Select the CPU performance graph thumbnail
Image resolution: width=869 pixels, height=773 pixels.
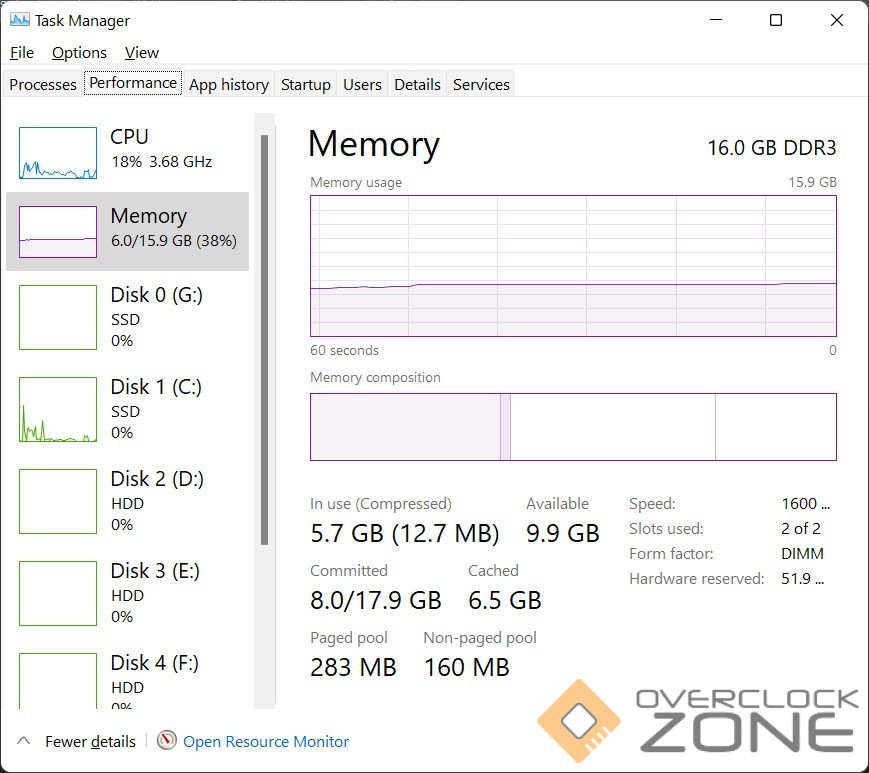[58, 153]
